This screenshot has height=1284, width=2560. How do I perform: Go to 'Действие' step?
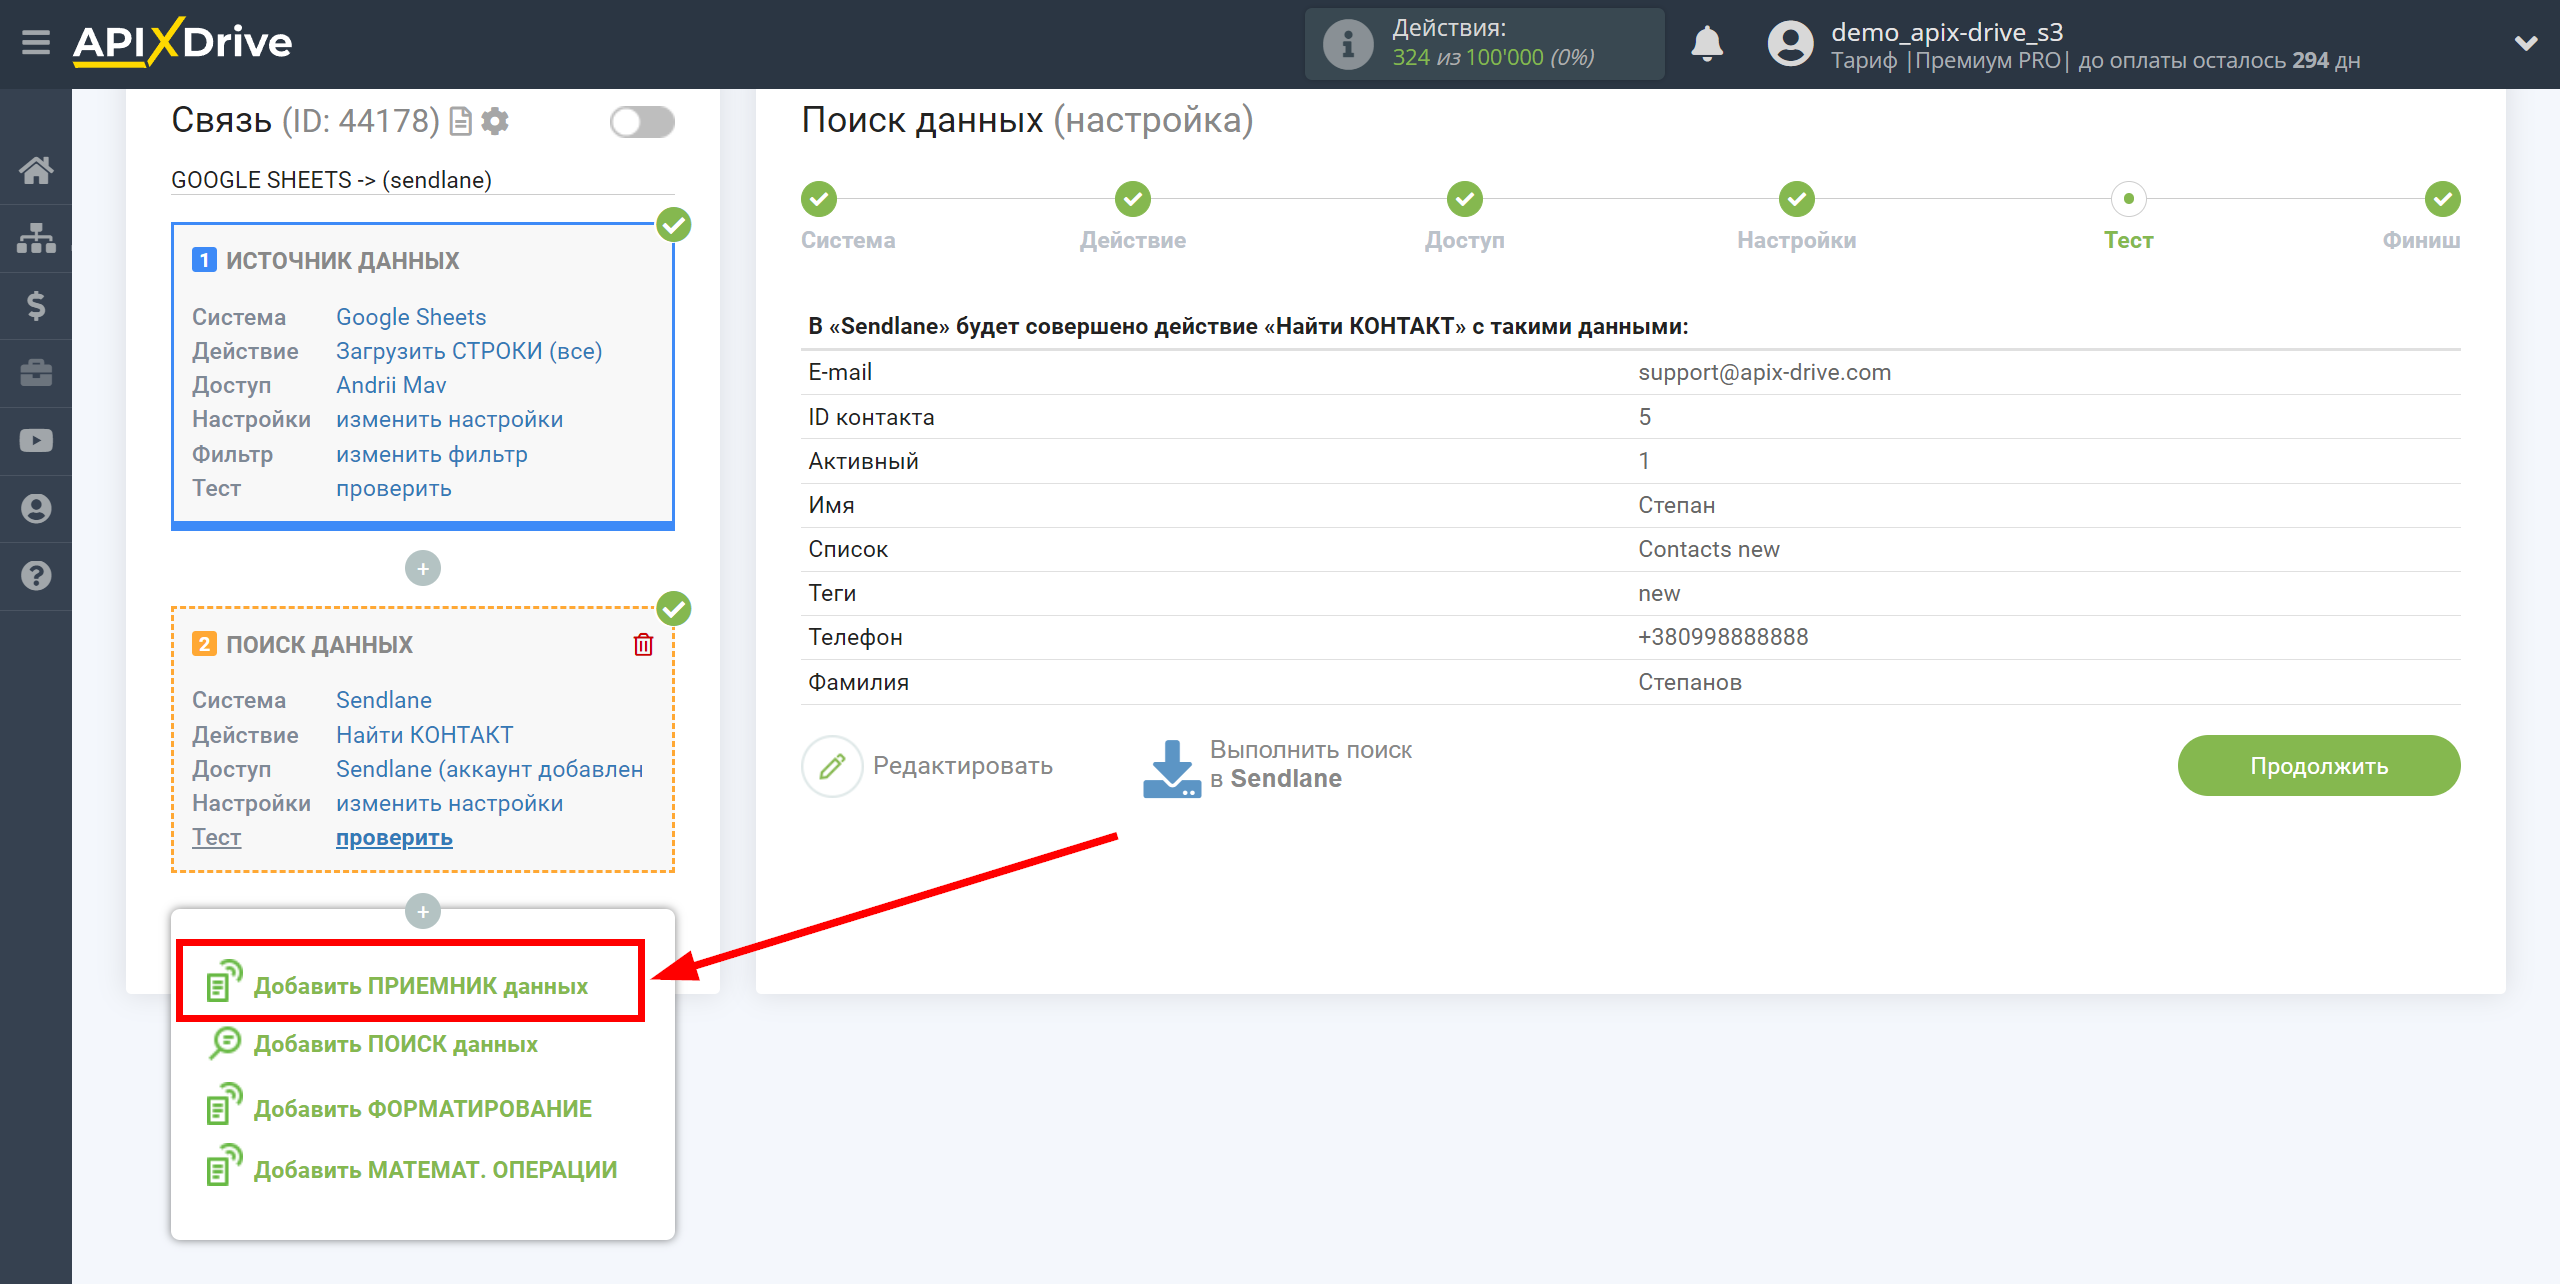(x=1133, y=199)
